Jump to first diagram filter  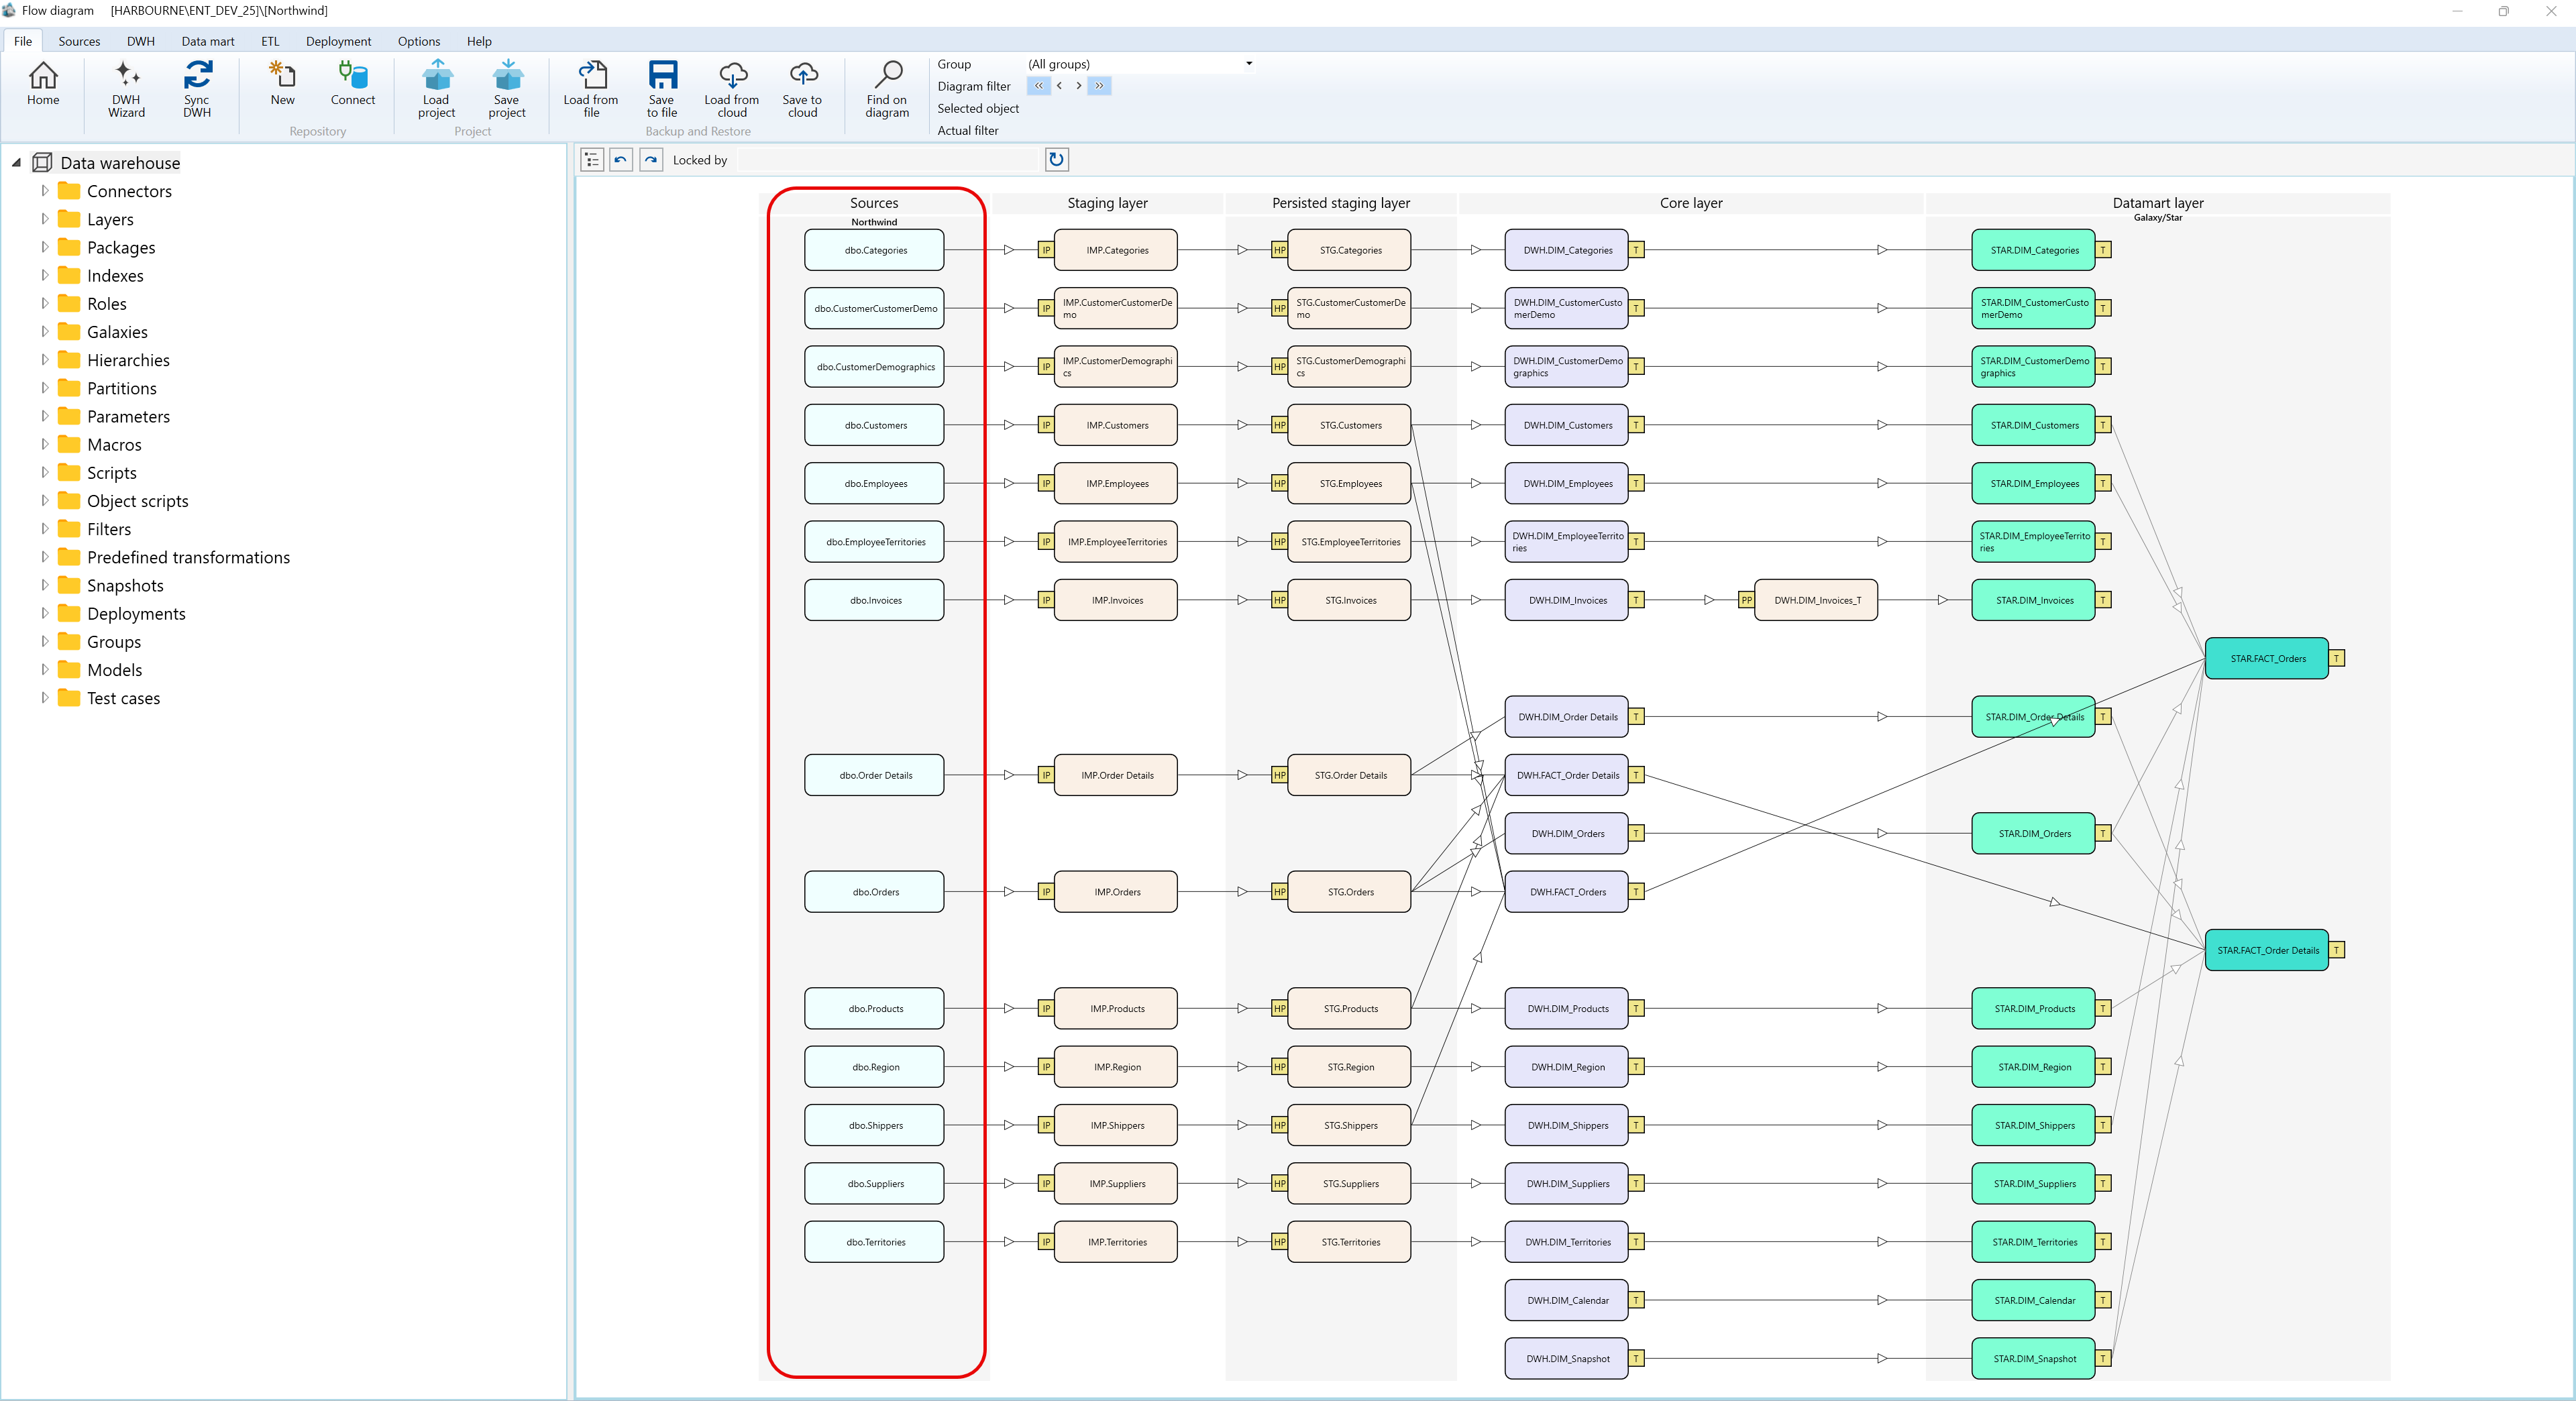[x=1039, y=86]
